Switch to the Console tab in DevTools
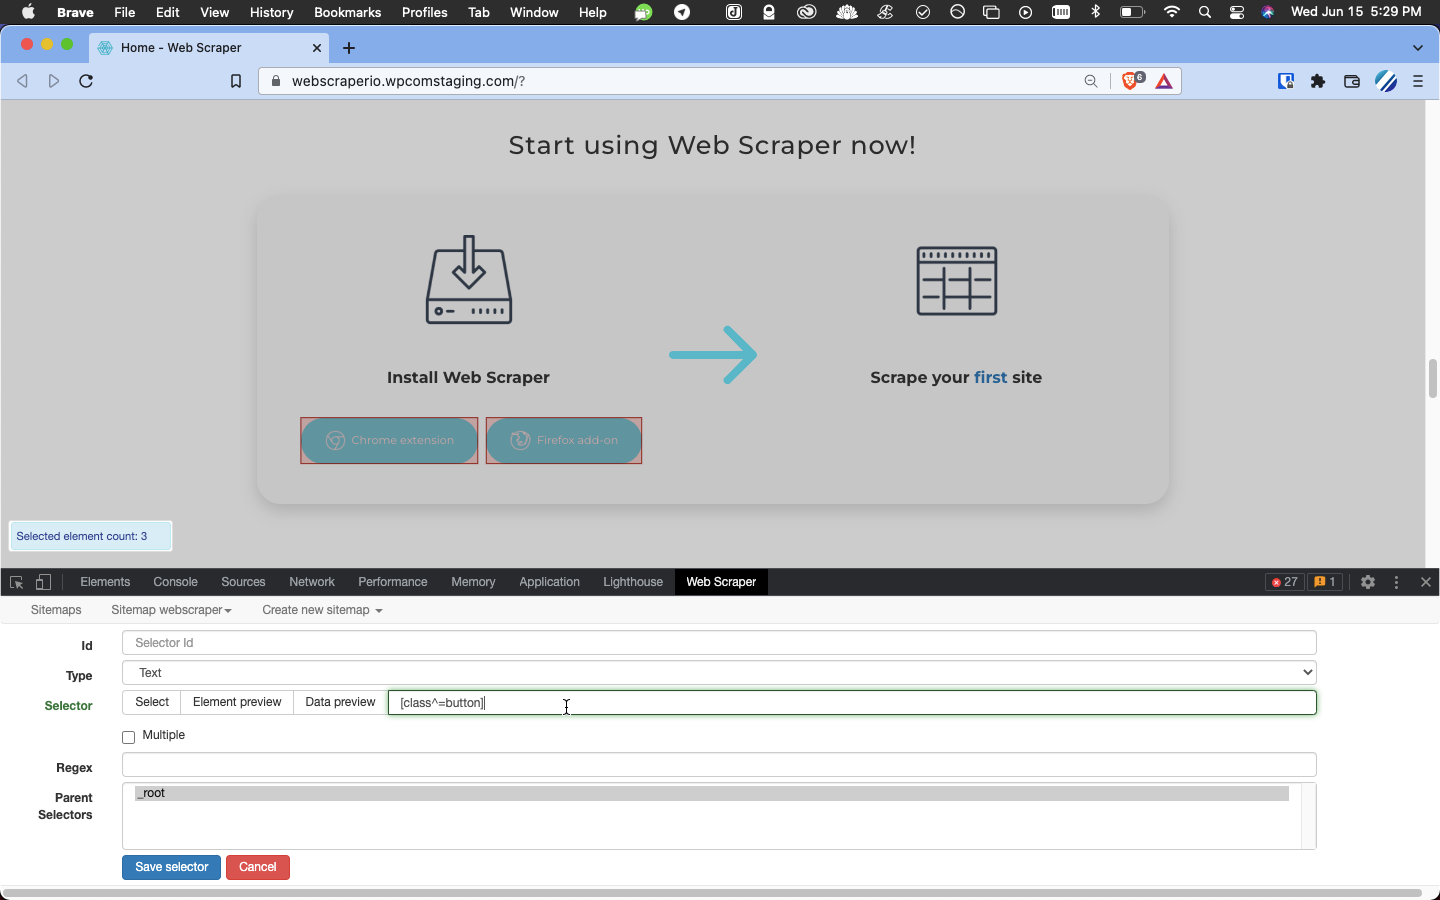The height and width of the screenshot is (900, 1440). (175, 582)
